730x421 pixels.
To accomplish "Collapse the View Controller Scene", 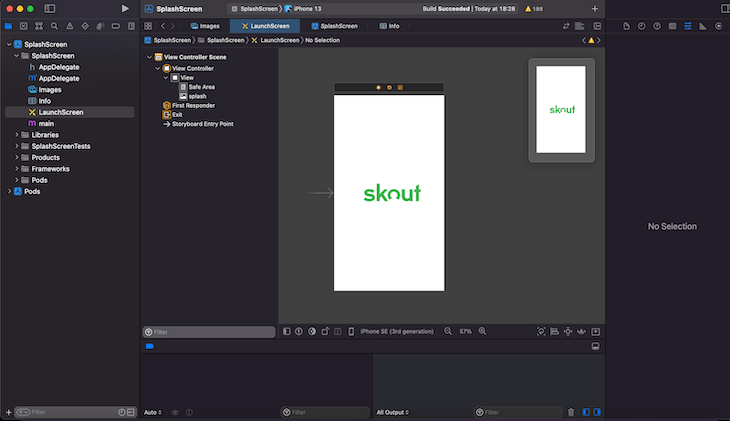I will tap(149, 57).
